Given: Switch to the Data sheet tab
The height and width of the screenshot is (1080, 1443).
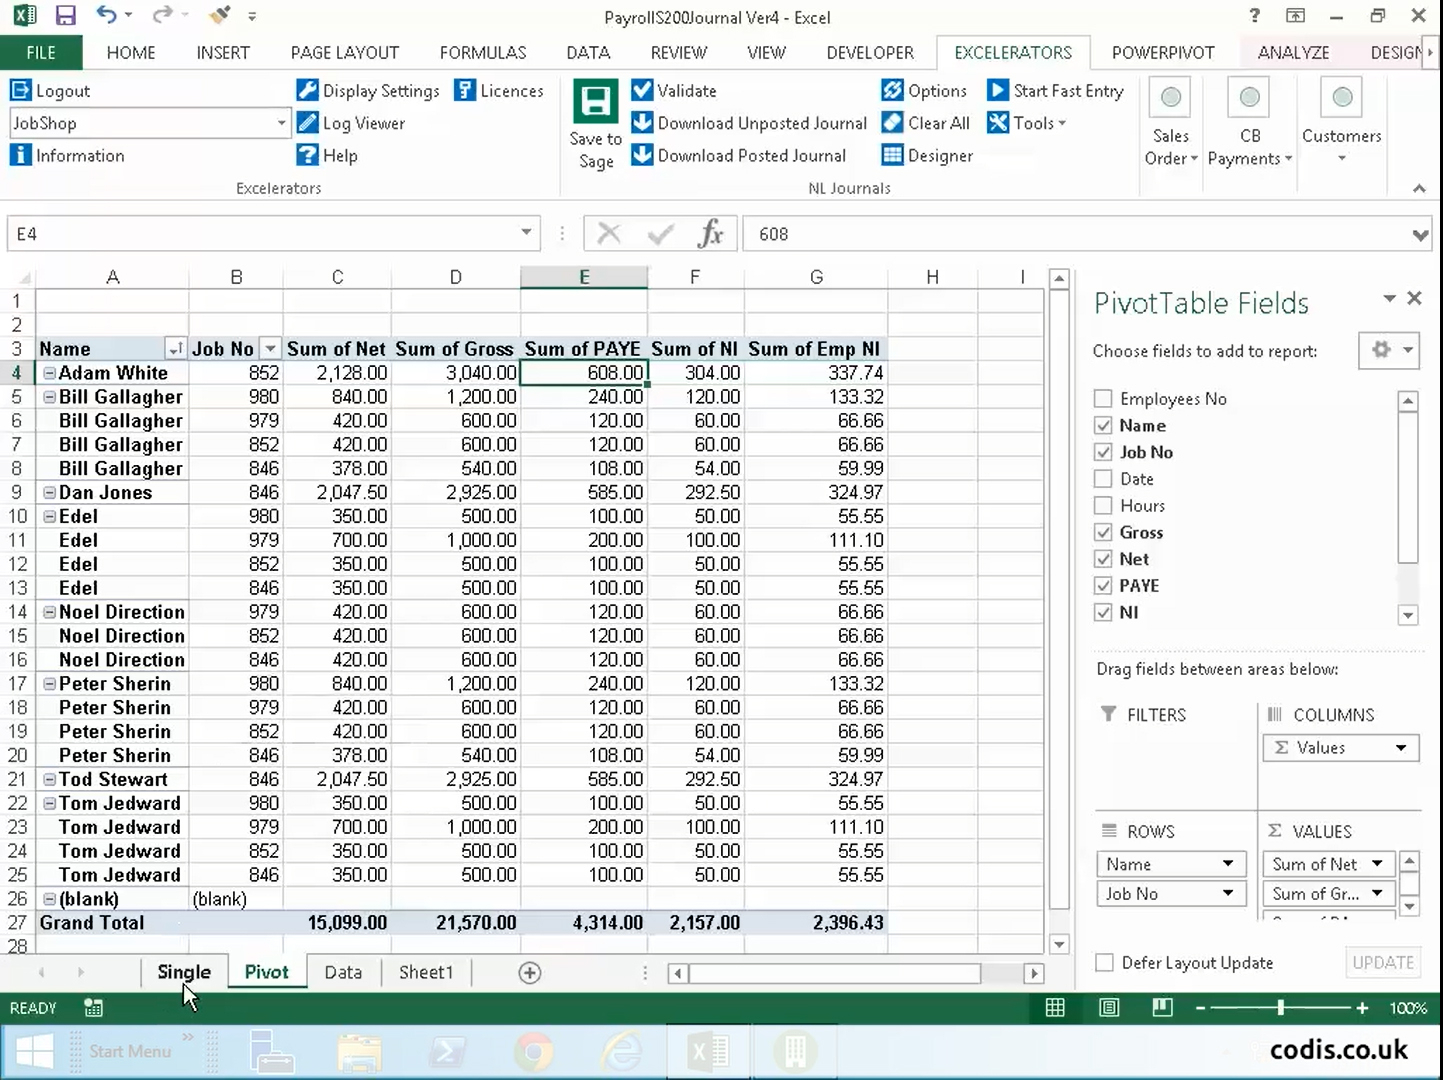Looking at the screenshot, I should 343,972.
